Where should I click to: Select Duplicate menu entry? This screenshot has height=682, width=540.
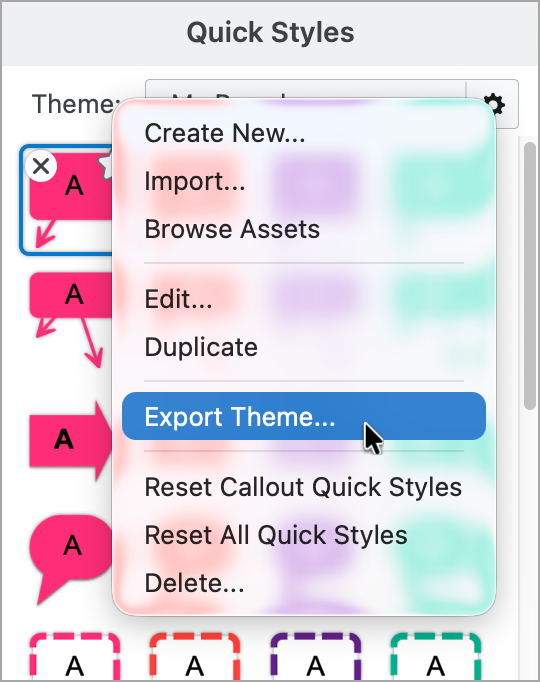(303, 347)
